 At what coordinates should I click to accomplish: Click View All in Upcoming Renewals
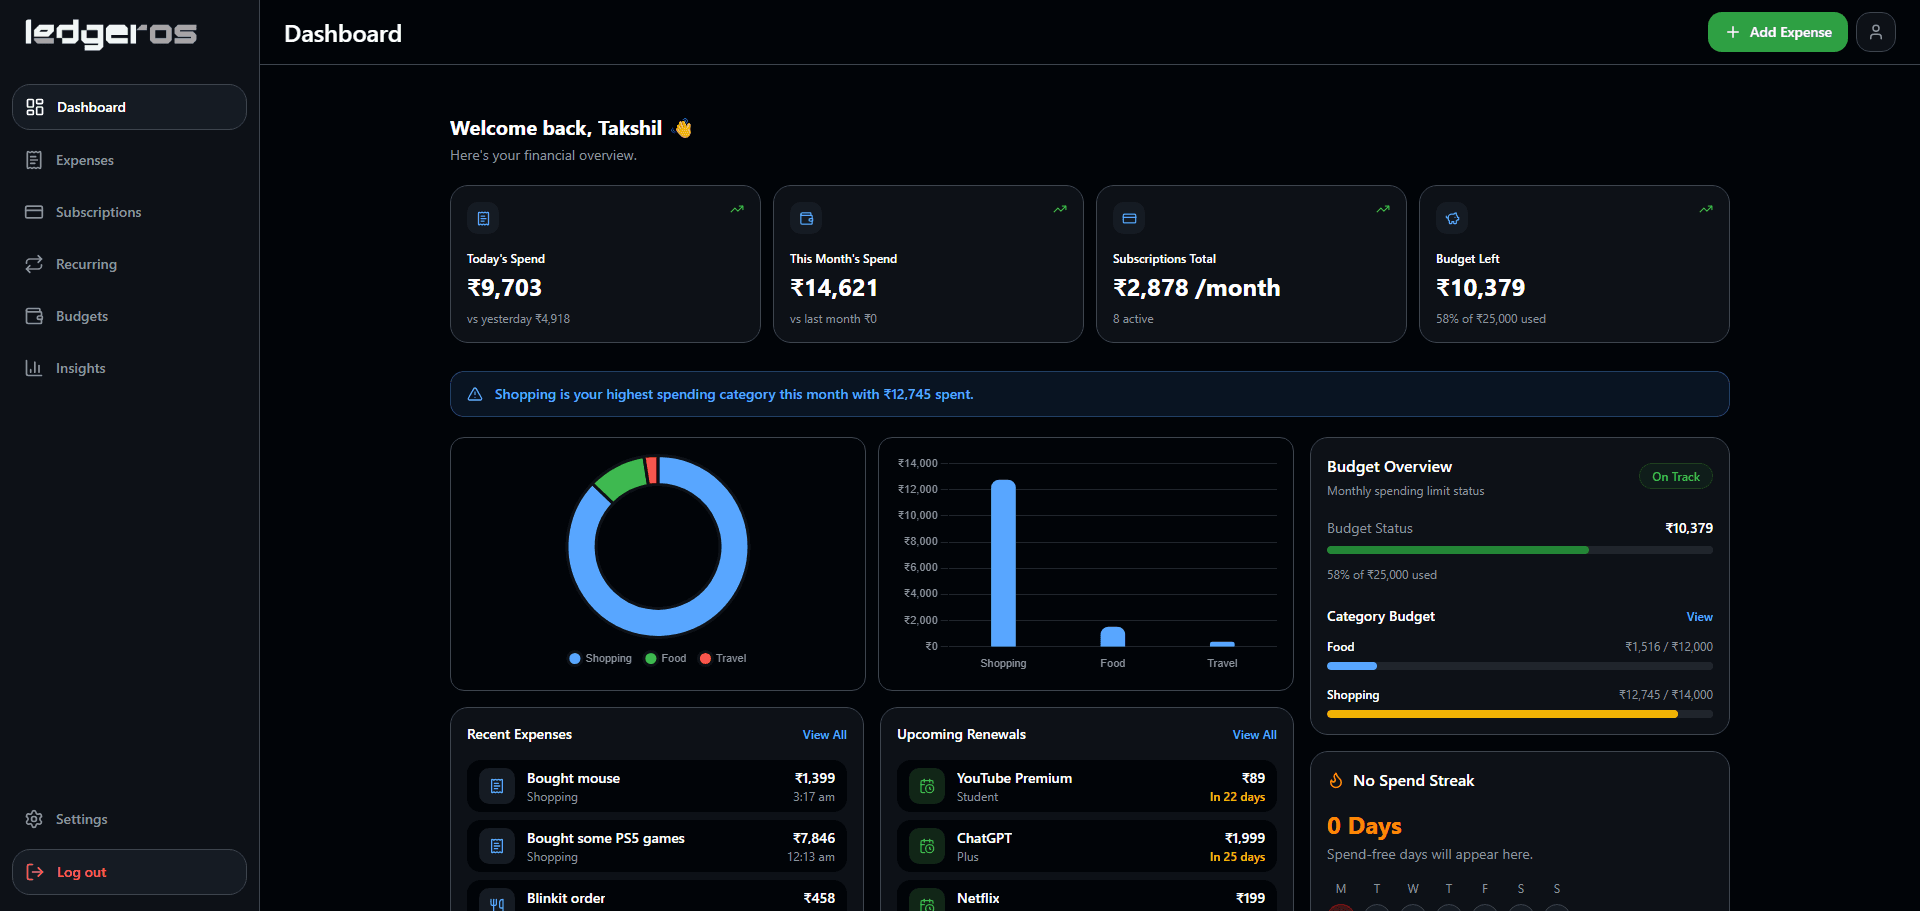click(1254, 735)
